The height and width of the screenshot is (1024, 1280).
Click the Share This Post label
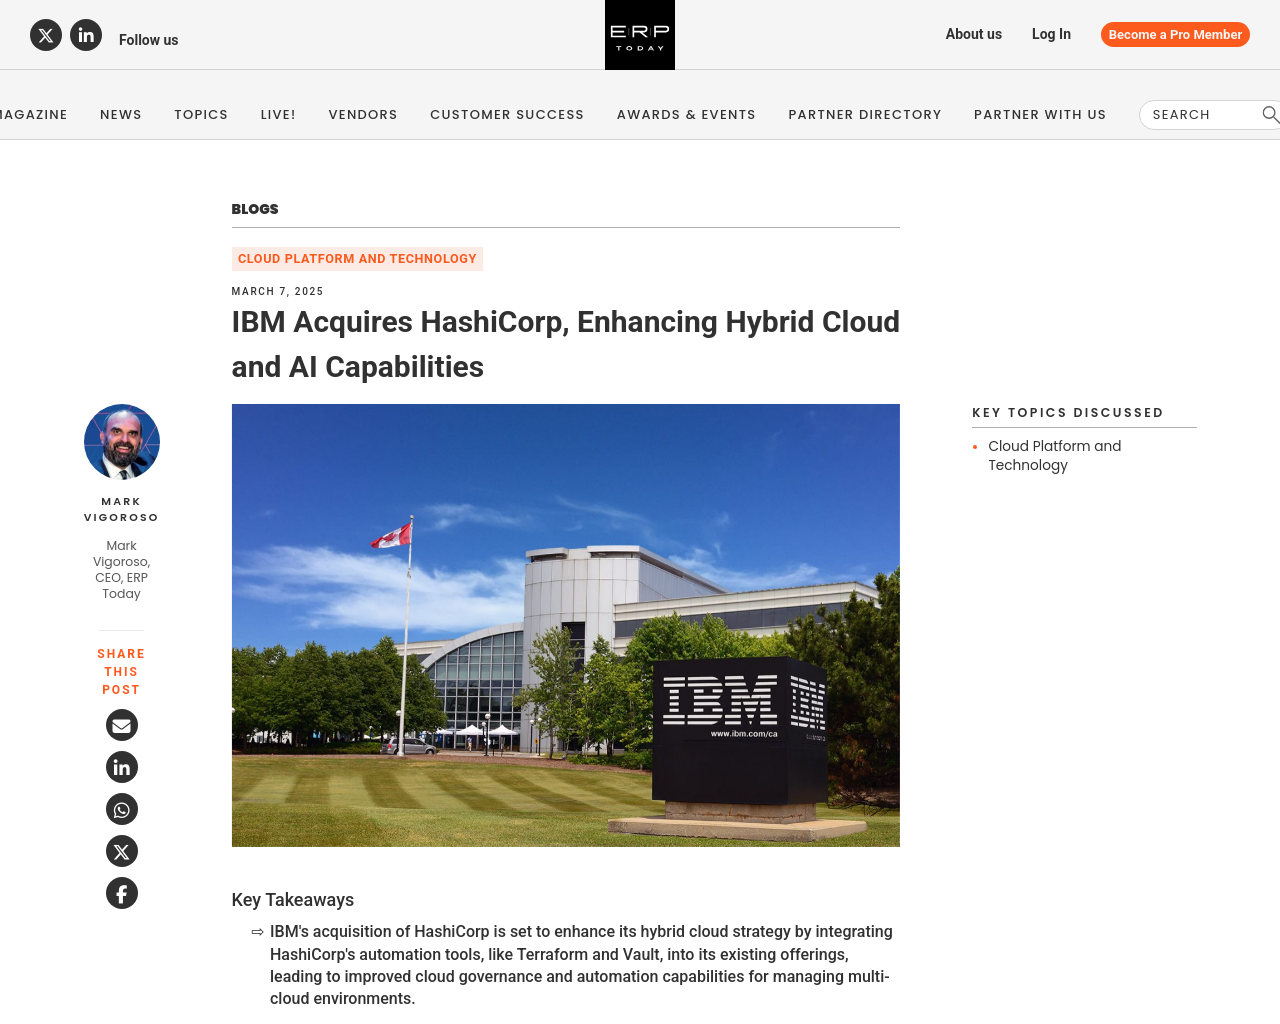[121, 672]
